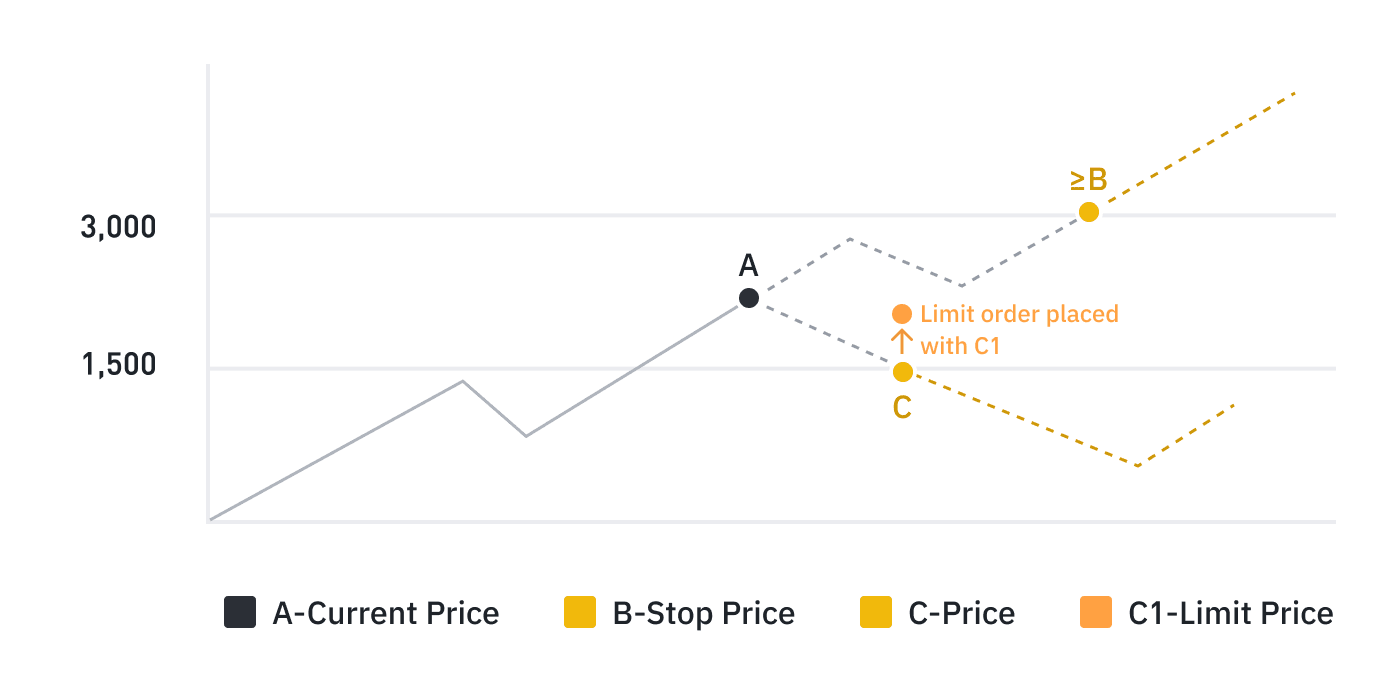Click the yellow C-Price legend square

(876, 612)
